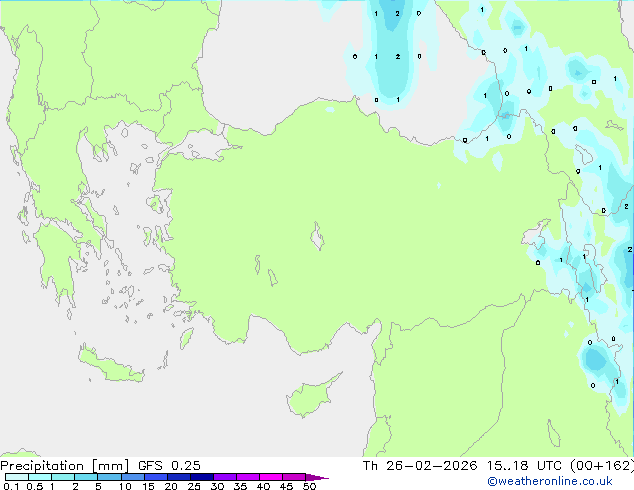Click the '25' legend scale label

(x=194, y=486)
